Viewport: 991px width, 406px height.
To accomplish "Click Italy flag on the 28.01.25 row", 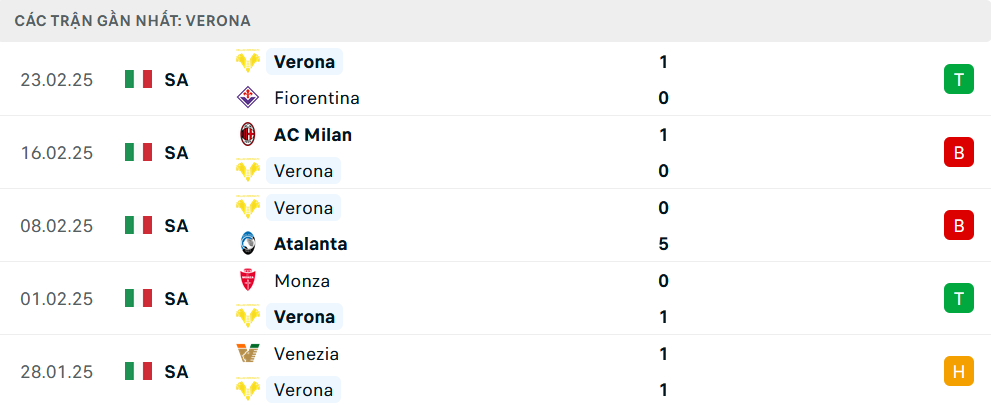I will [138, 372].
